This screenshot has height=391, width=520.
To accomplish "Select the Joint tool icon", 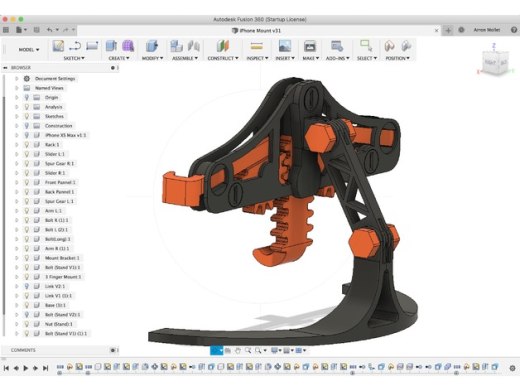I will 194,46.
